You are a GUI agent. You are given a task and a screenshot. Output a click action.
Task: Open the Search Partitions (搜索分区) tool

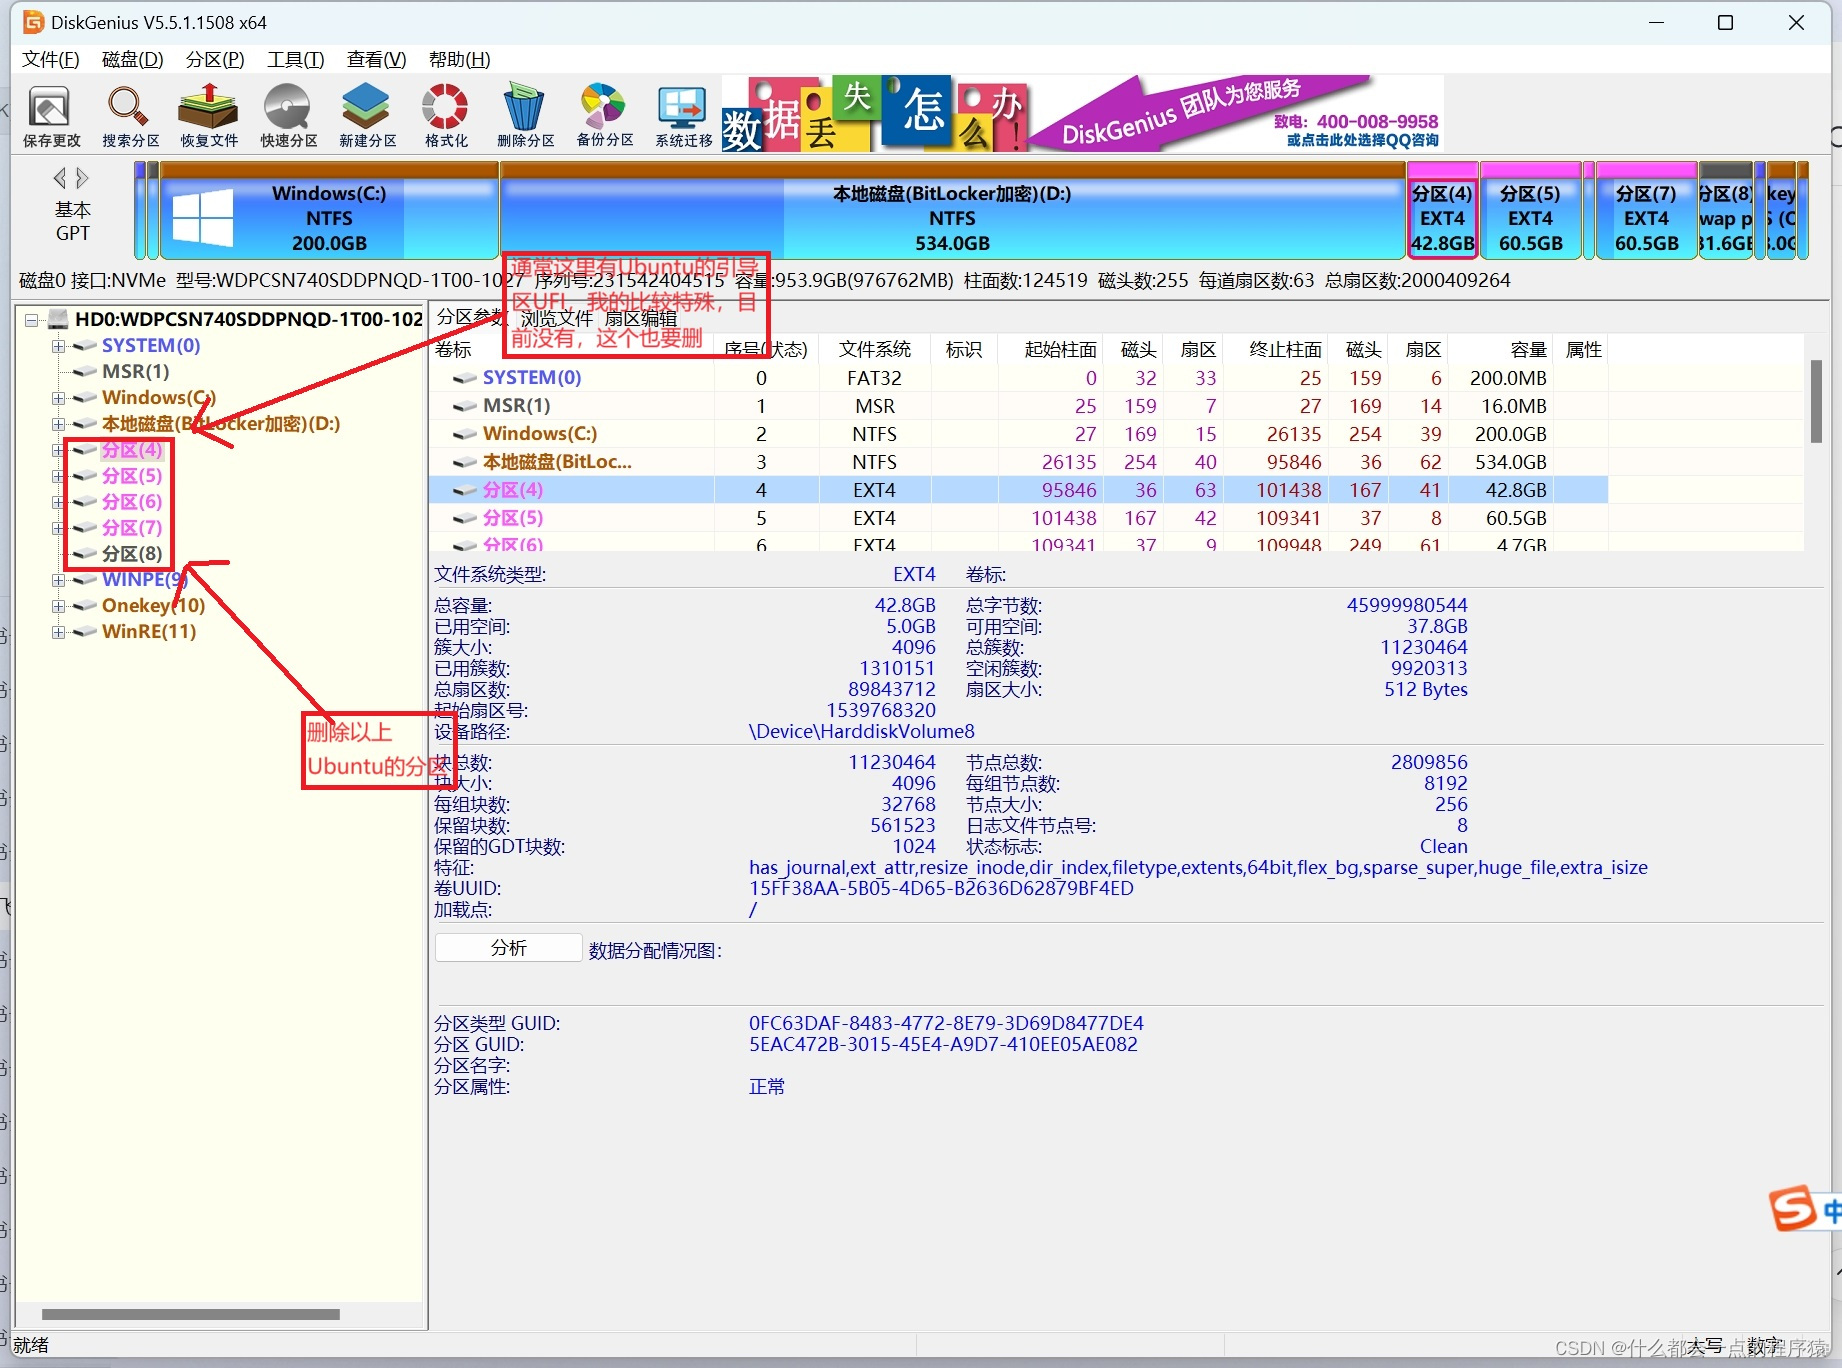130,116
